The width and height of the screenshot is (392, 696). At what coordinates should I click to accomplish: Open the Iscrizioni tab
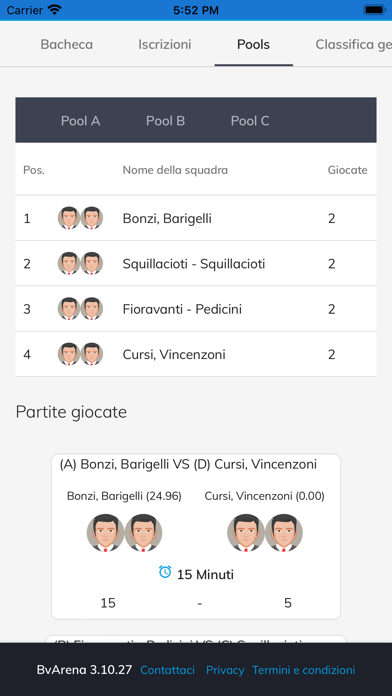point(165,44)
